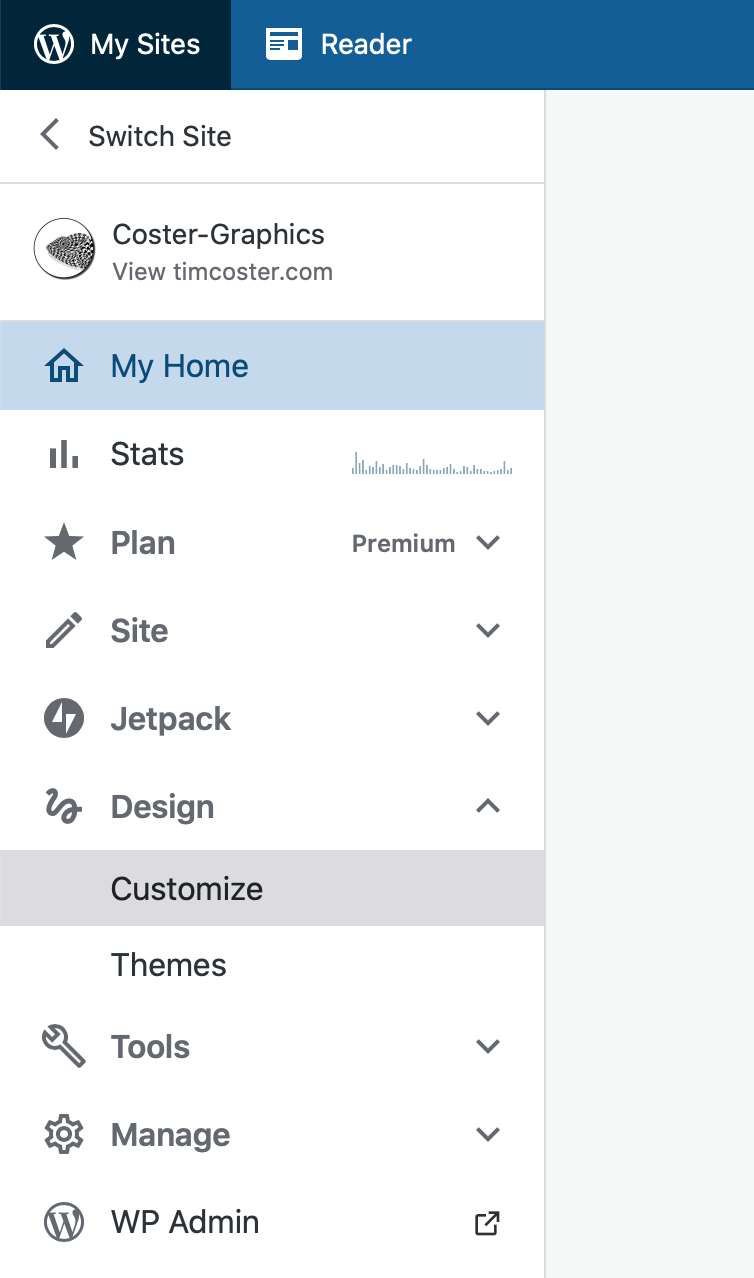This screenshot has height=1278, width=754.
Task: Click the Design squiggle icon
Action: tap(64, 807)
